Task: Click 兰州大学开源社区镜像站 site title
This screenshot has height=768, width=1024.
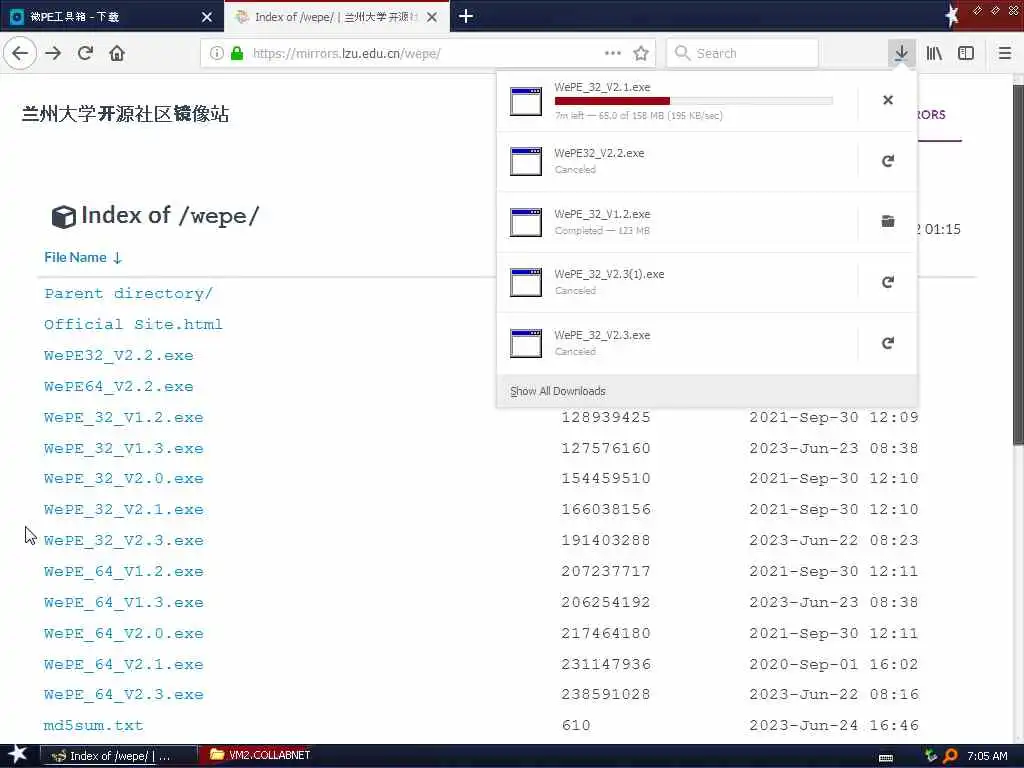Action: 125,114
